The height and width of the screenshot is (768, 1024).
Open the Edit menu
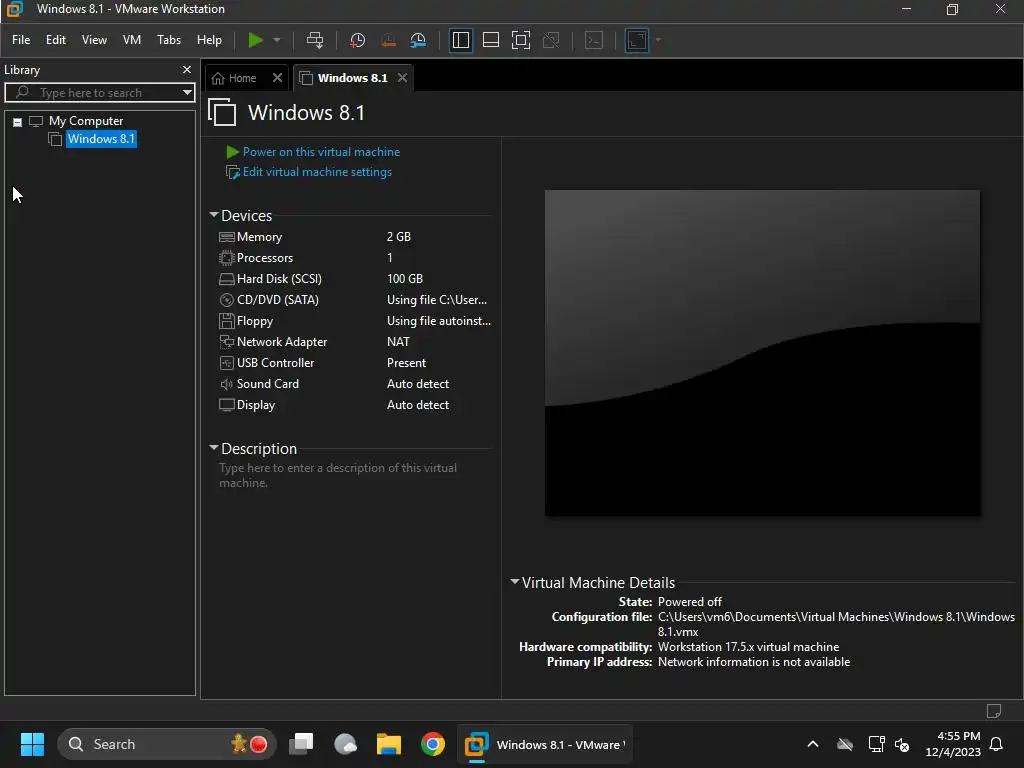point(56,40)
